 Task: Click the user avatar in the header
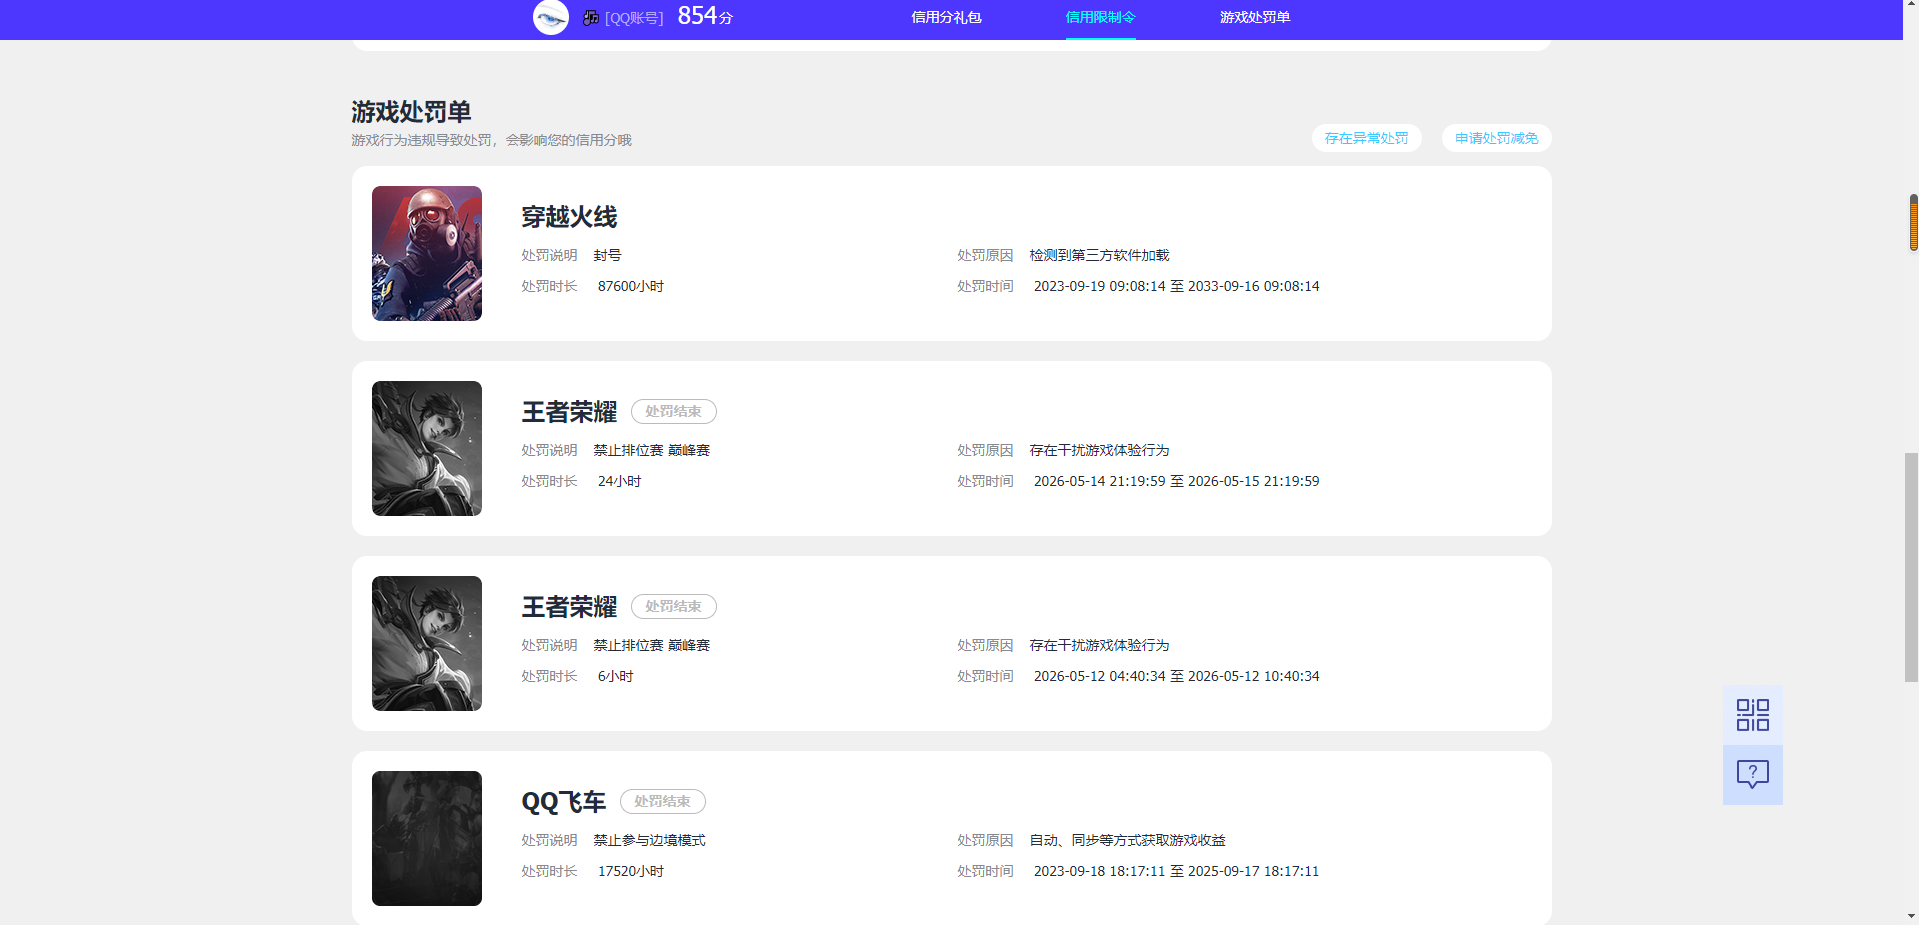click(x=551, y=17)
